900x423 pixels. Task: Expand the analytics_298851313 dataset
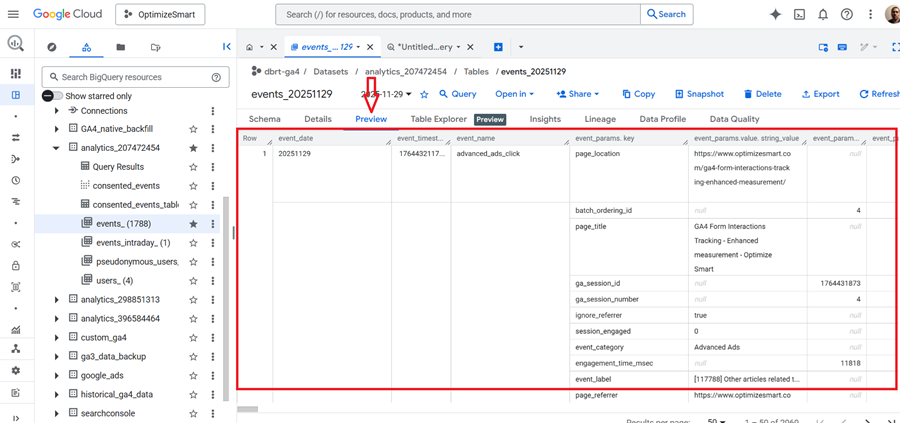[56, 300]
